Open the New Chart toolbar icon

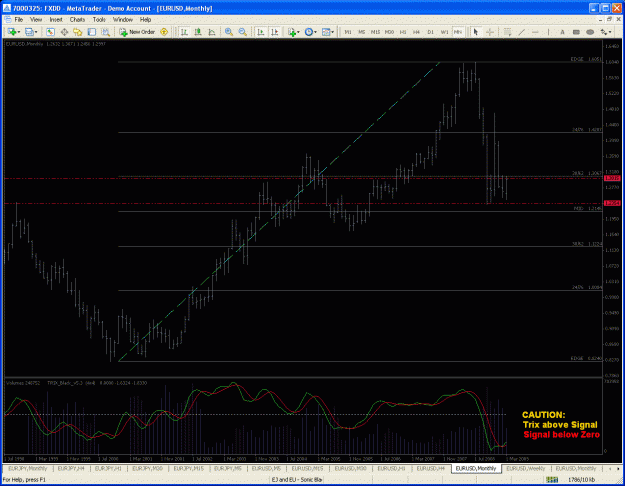(11, 32)
